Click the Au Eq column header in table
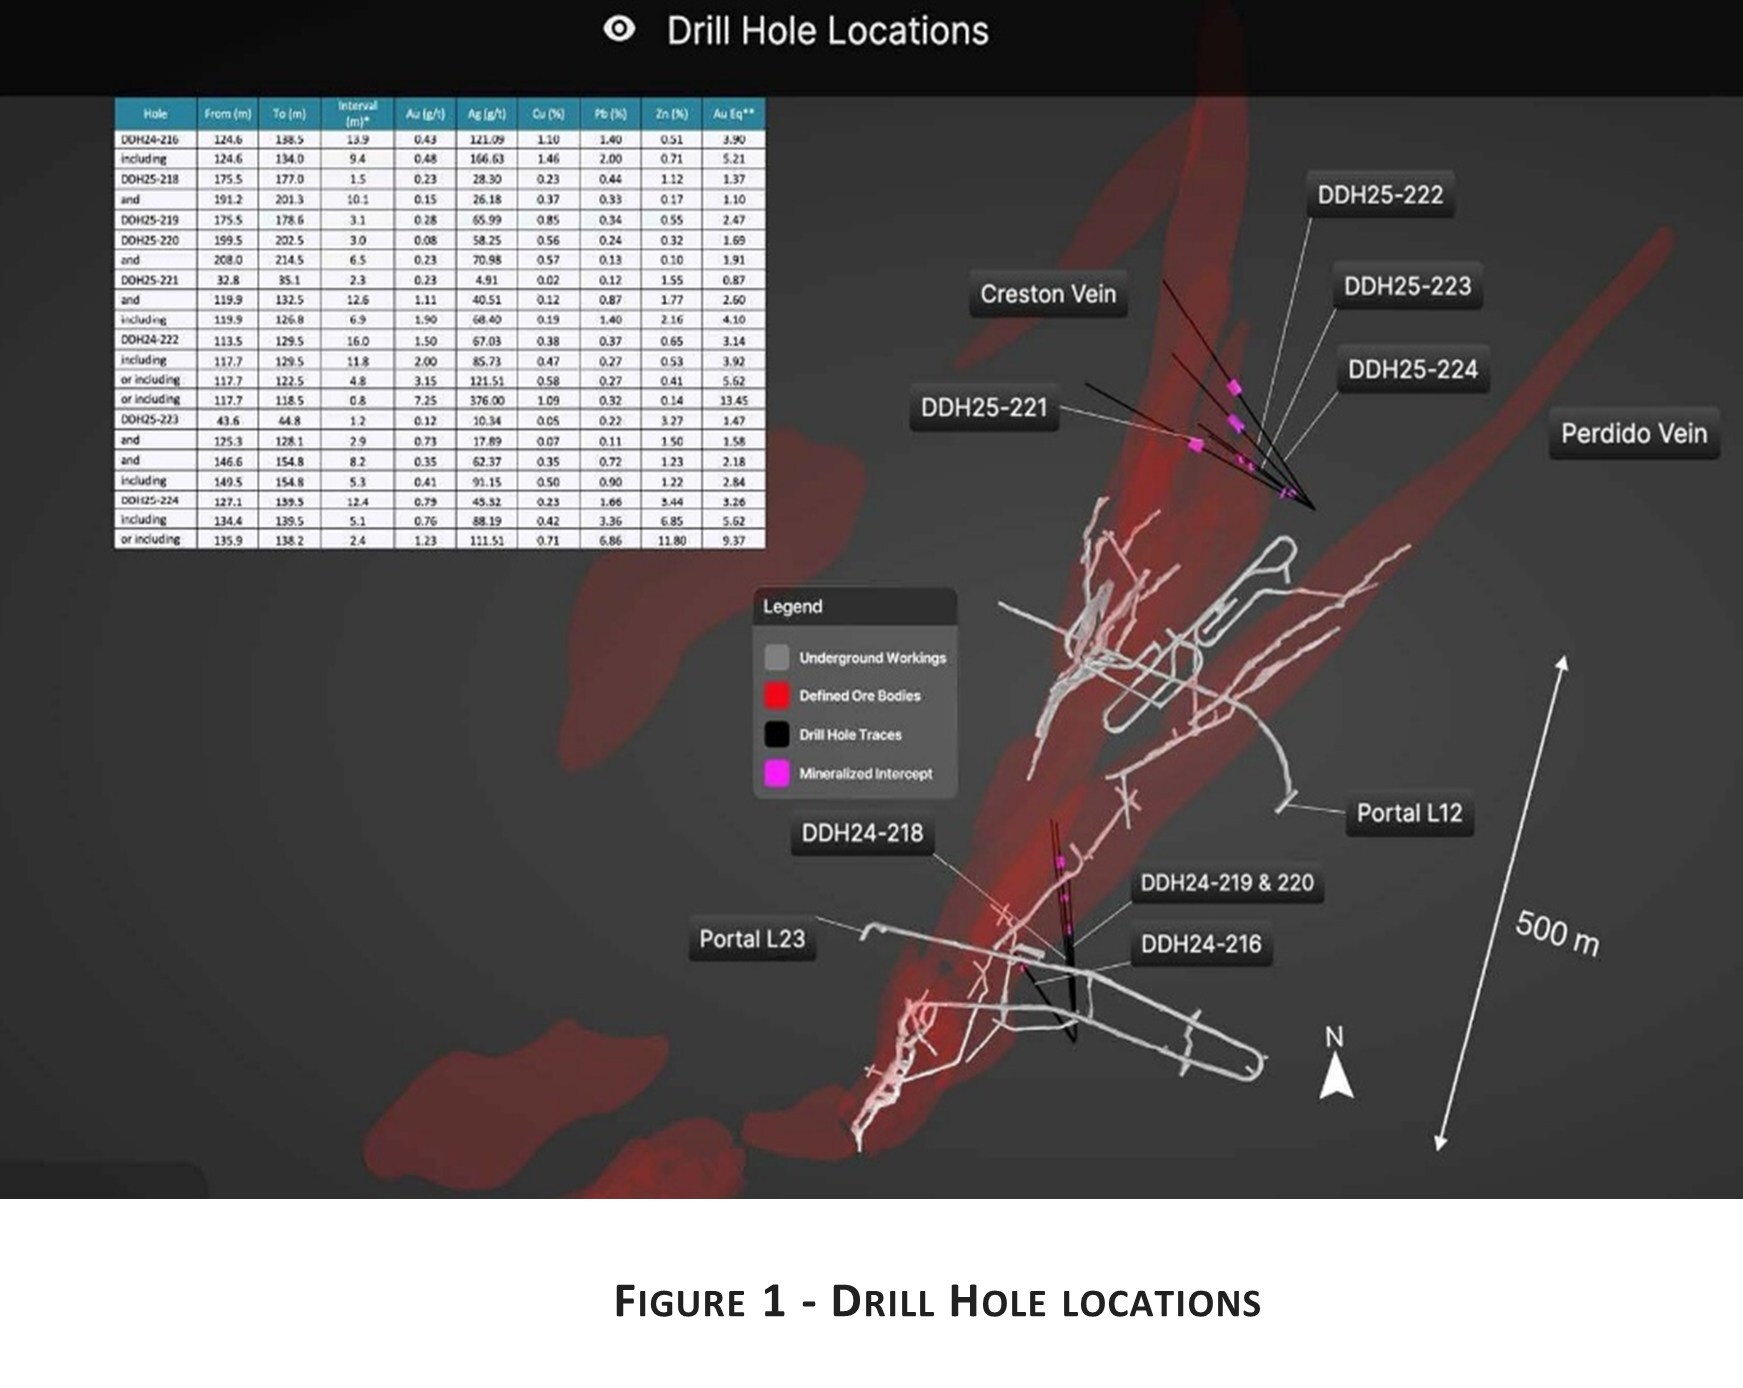1743x1388 pixels. [x=733, y=114]
